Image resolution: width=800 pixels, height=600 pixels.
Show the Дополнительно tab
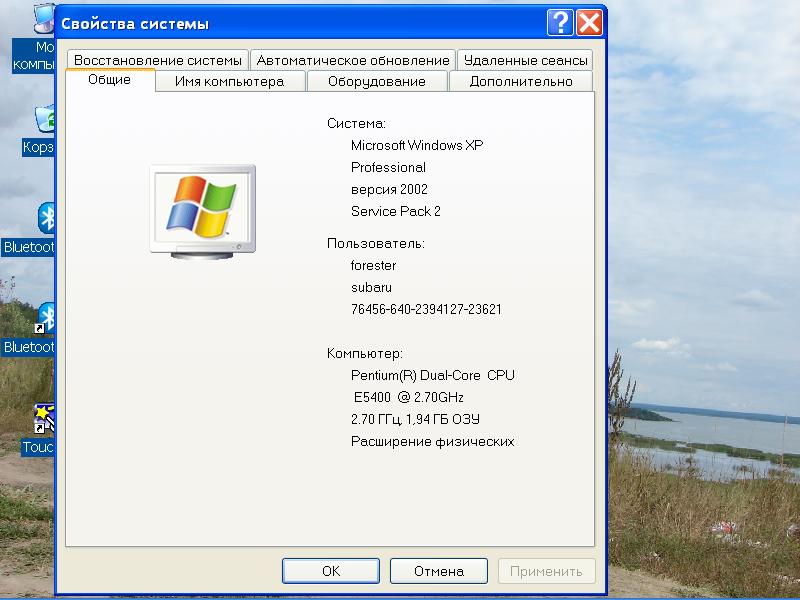coord(520,81)
